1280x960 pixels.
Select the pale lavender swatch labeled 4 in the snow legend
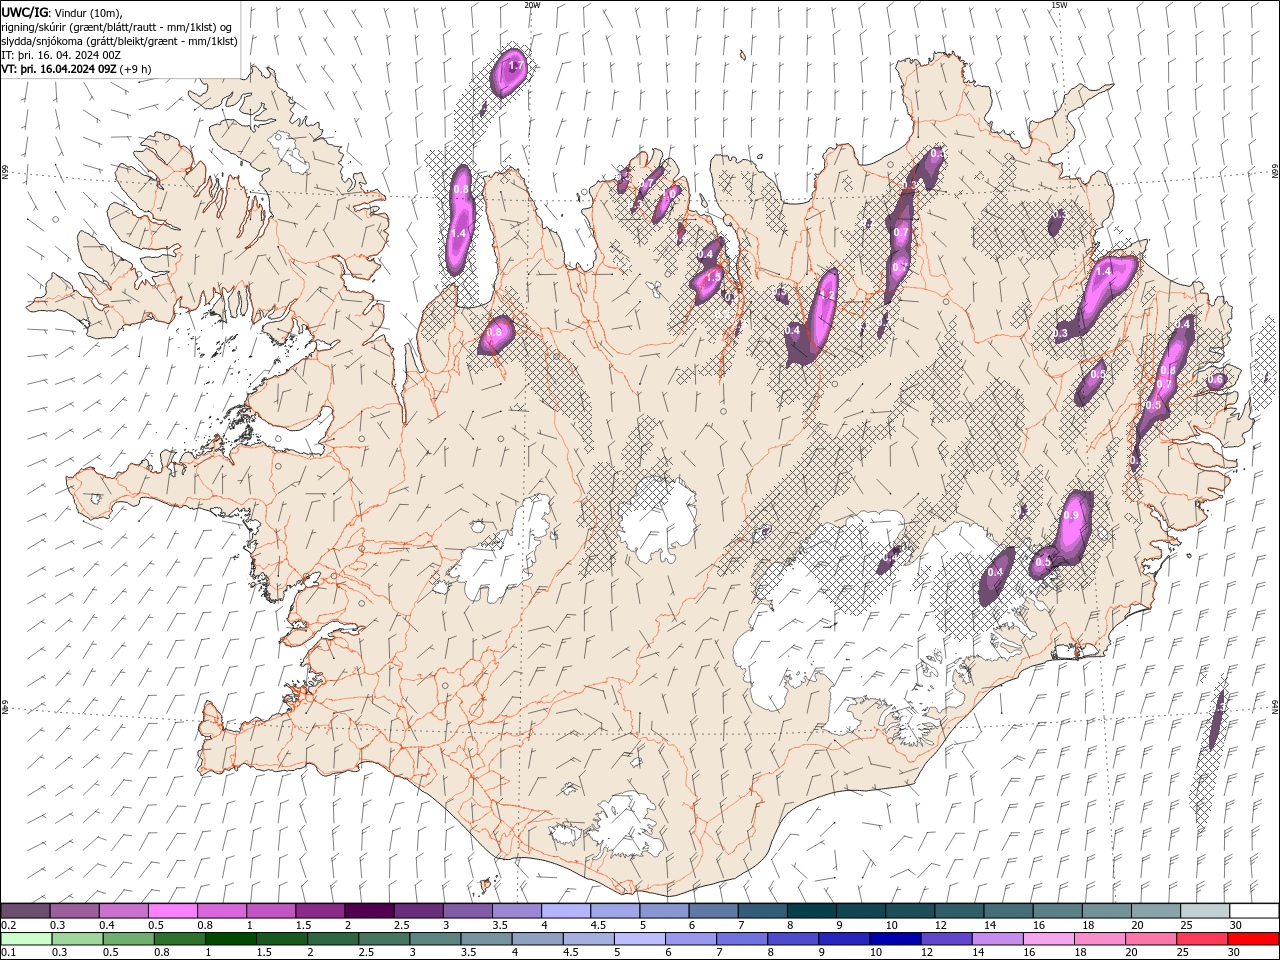click(x=566, y=911)
